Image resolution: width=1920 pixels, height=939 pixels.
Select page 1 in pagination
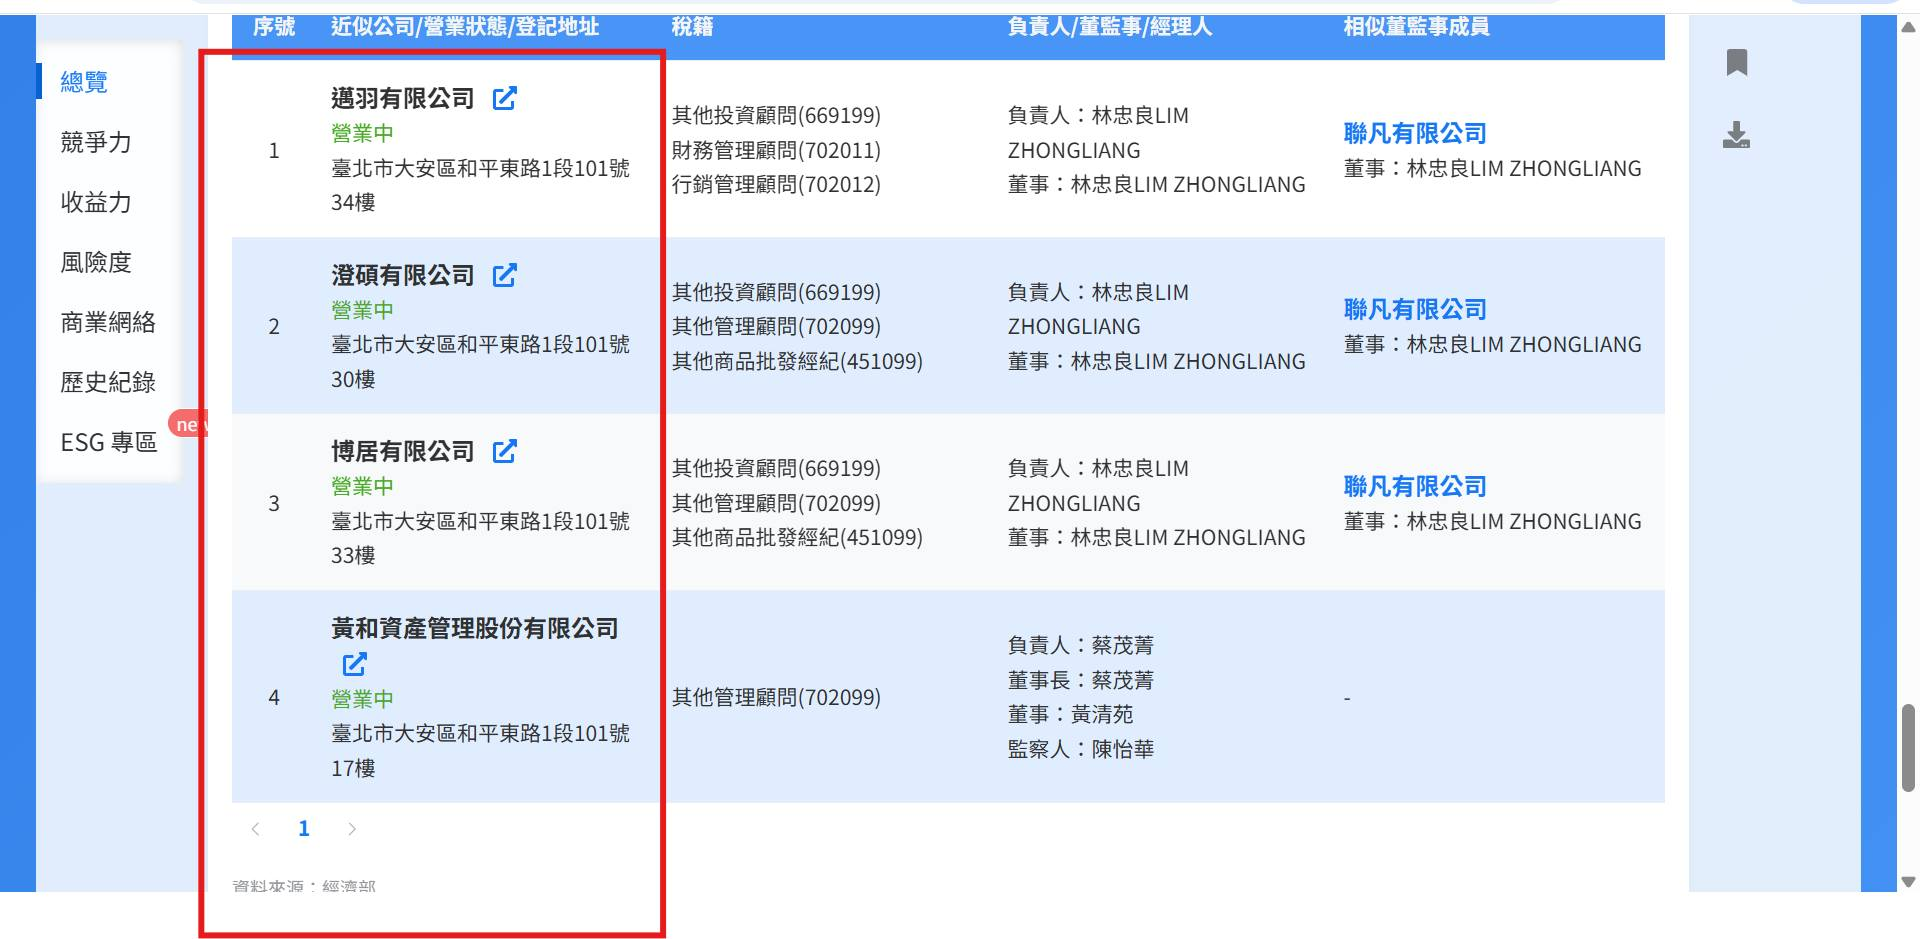click(x=303, y=828)
